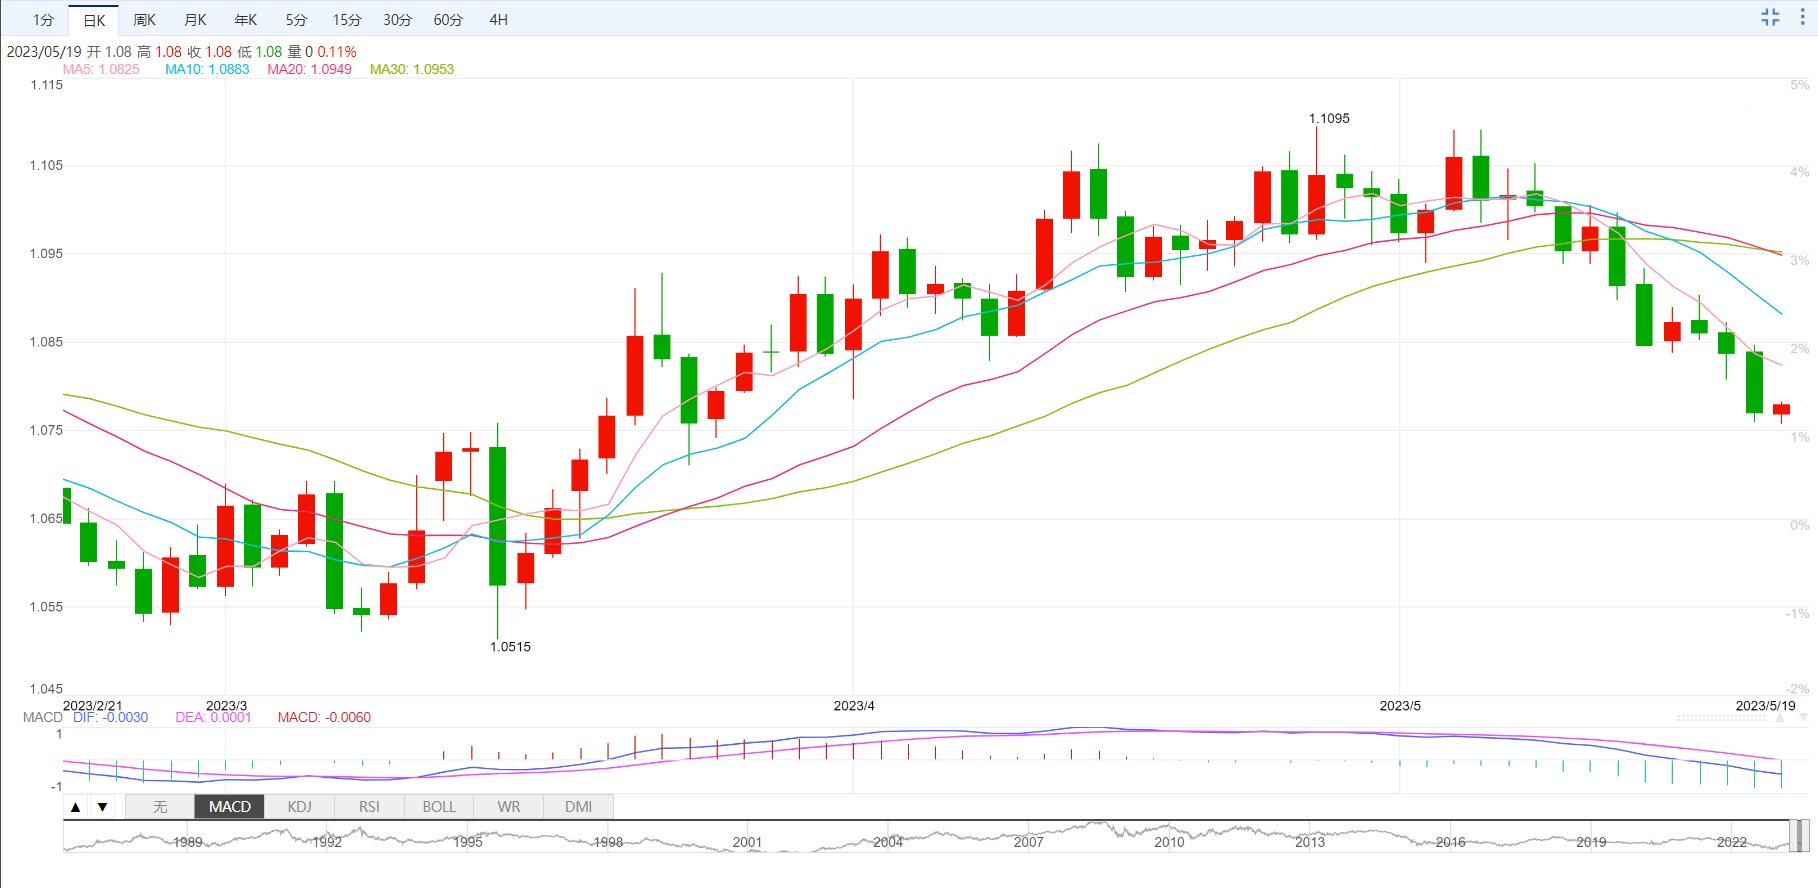
Task: Switch indicator to MACD
Action: (x=229, y=807)
